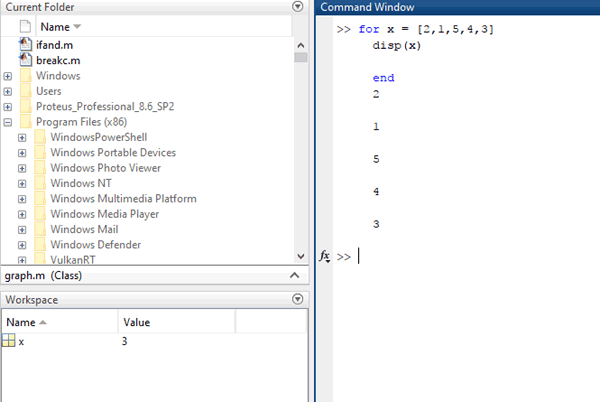Open the breakc.m file
This screenshot has height=402, width=600.
tap(58, 60)
